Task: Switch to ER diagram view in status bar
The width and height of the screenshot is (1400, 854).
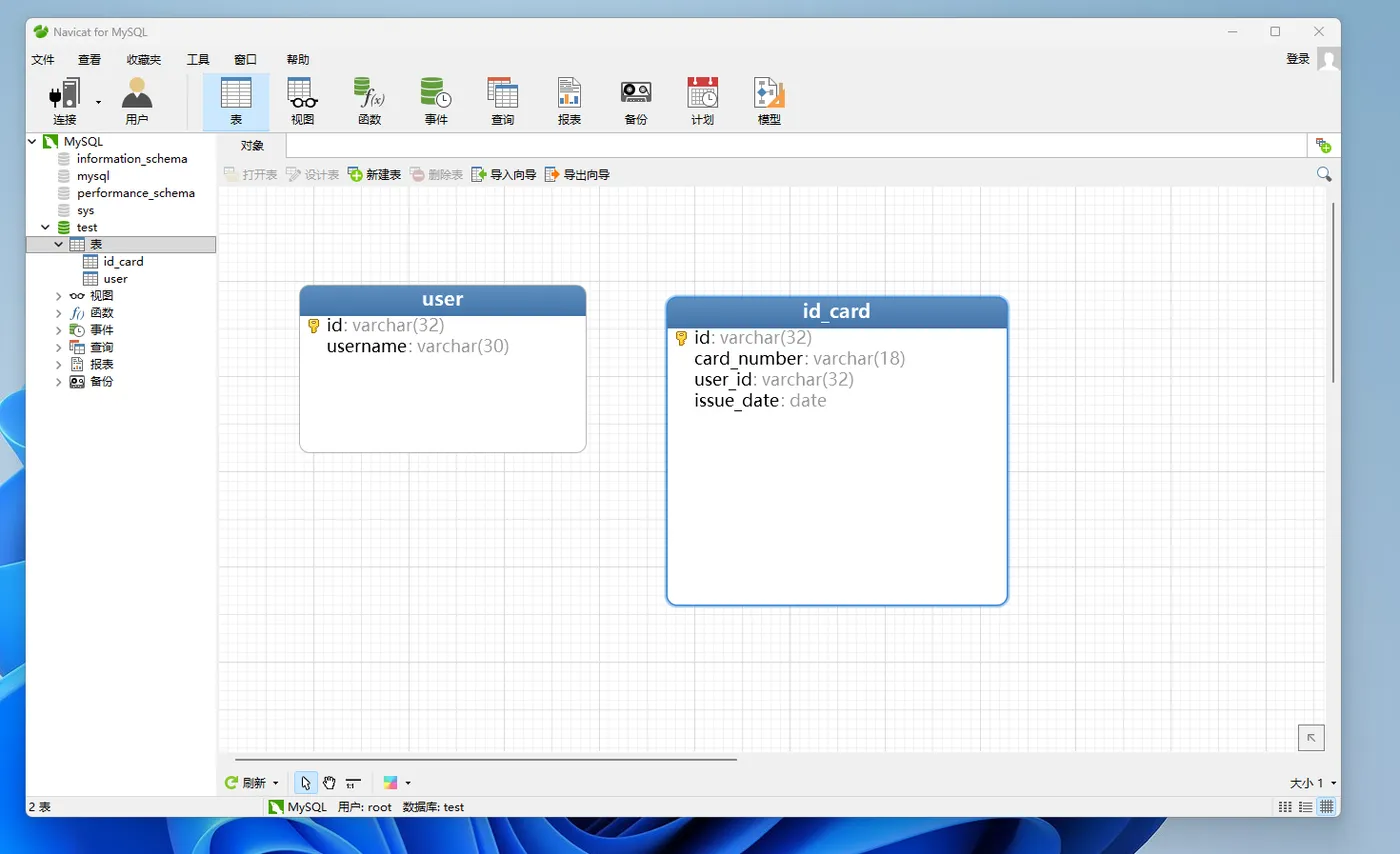Action: point(1327,807)
